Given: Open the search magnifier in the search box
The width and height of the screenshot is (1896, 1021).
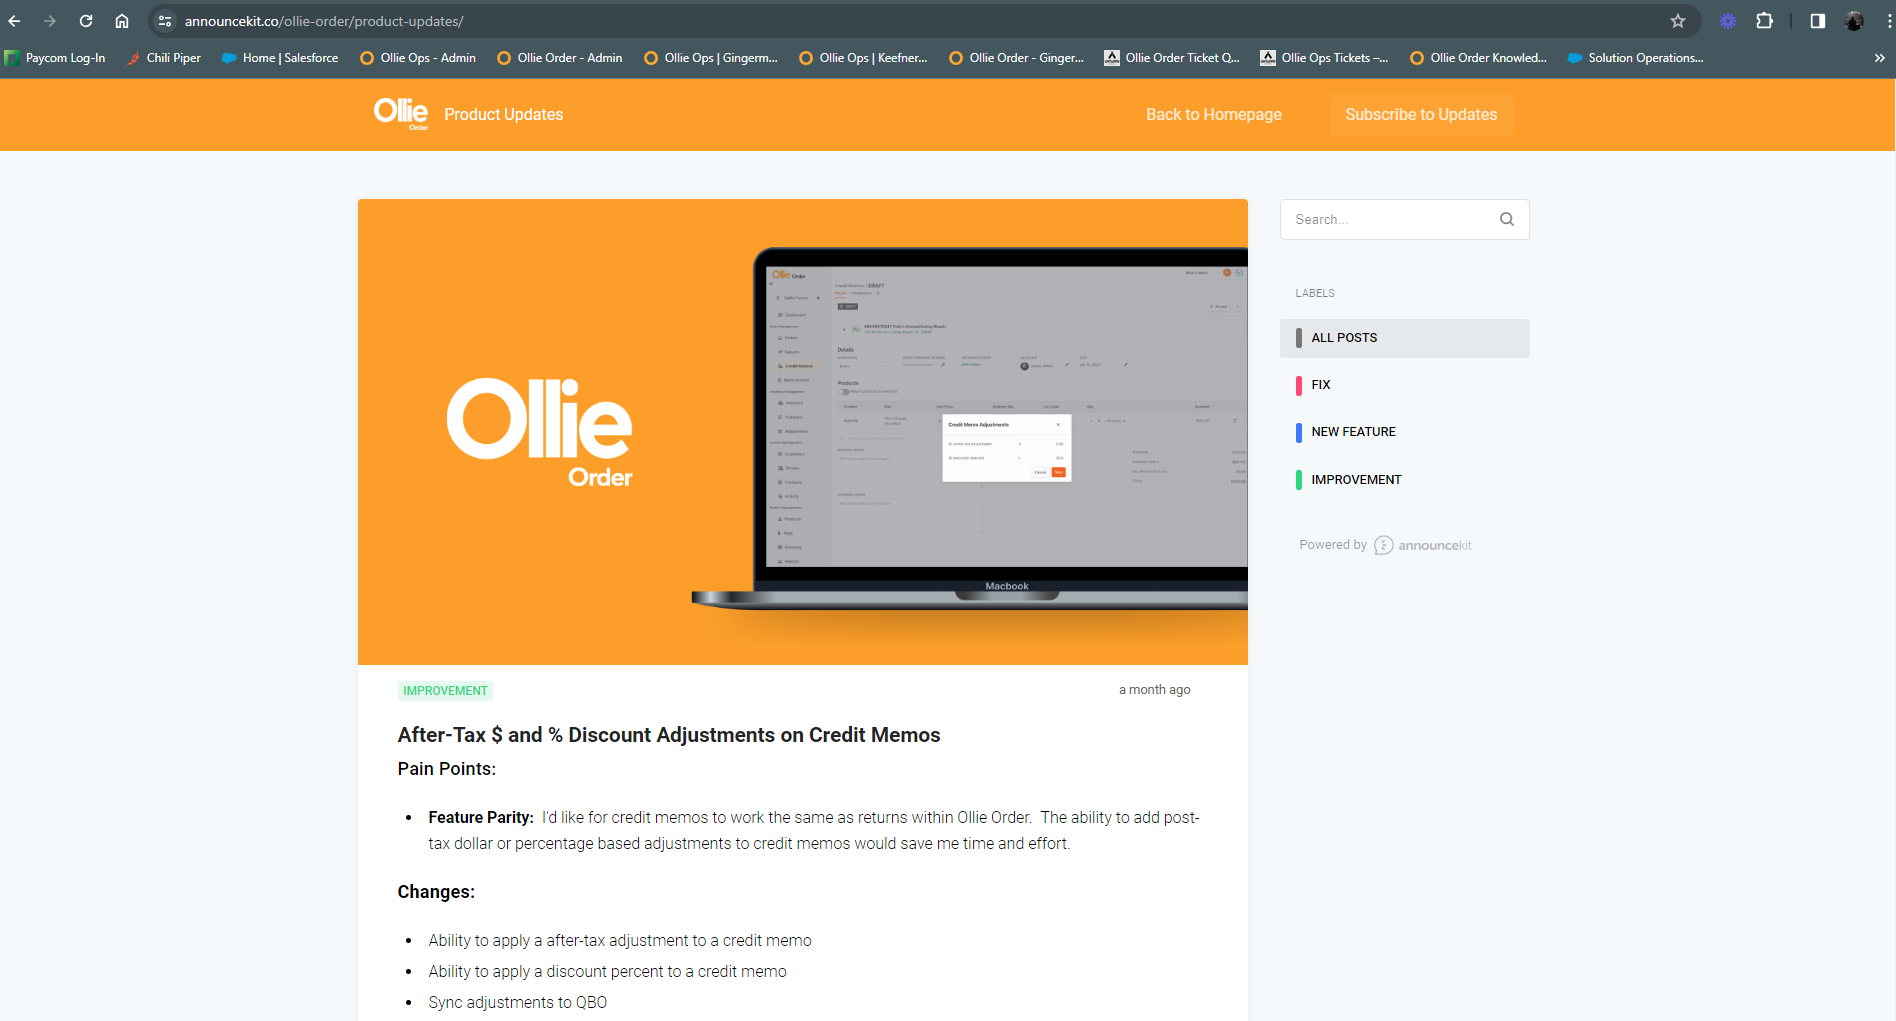Looking at the screenshot, I should pos(1506,219).
